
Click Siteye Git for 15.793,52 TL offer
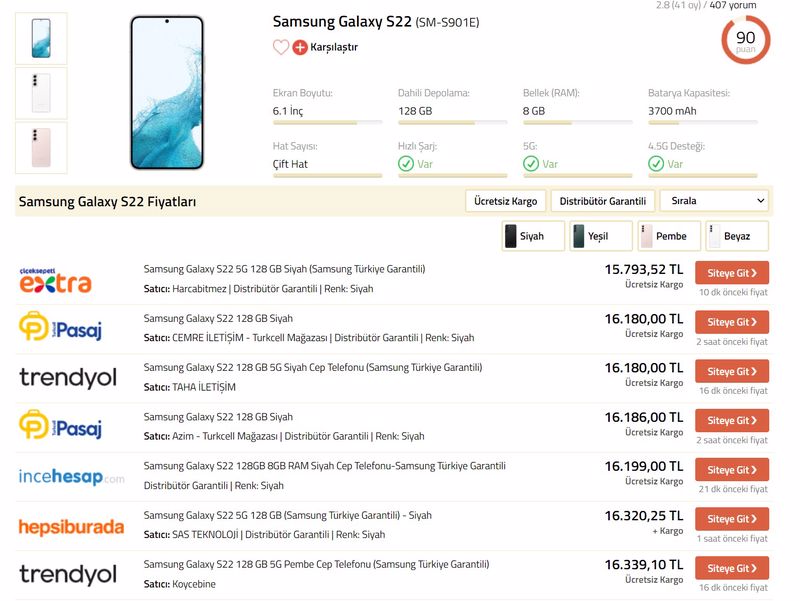tap(732, 273)
